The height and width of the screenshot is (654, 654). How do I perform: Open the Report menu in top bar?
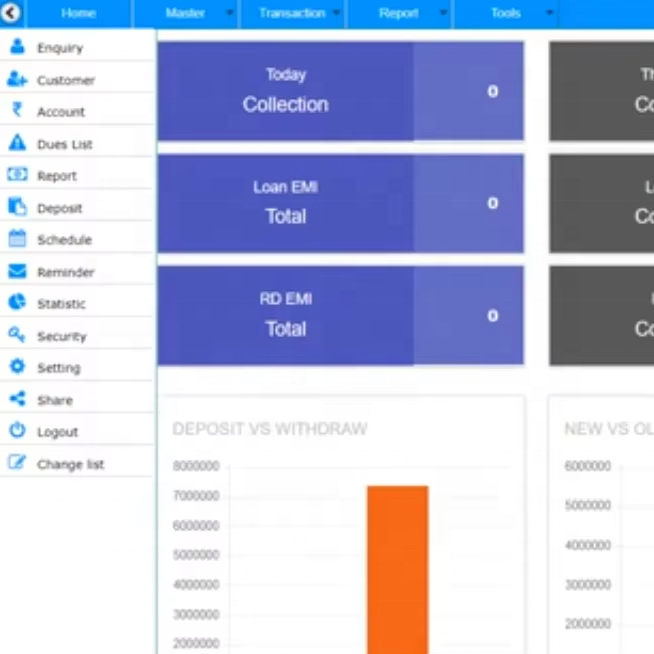pyautogui.click(x=399, y=13)
